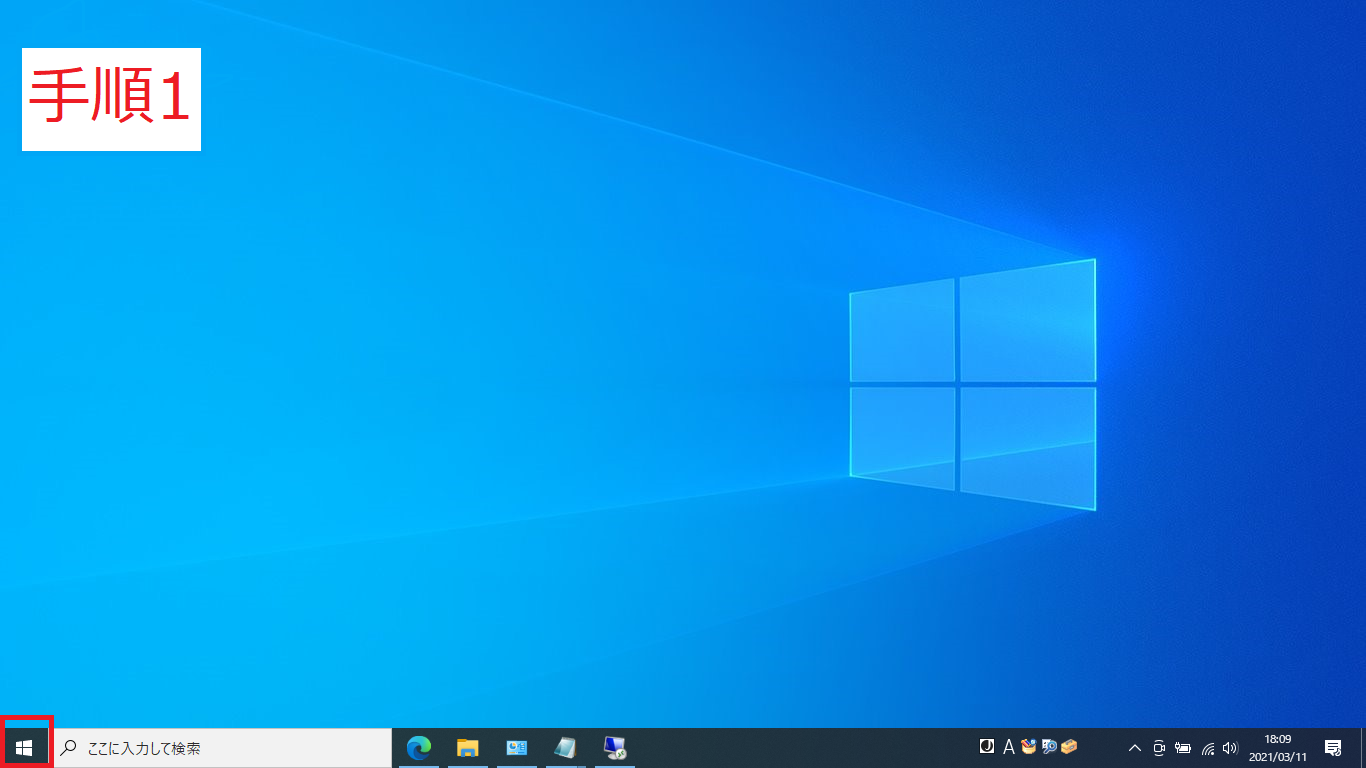Open the notepad-style taskbar app
The width and height of the screenshot is (1366, 768).
coord(565,747)
